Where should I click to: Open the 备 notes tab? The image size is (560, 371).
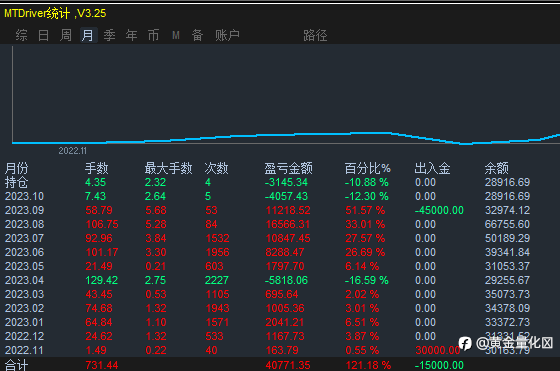[198, 35]
